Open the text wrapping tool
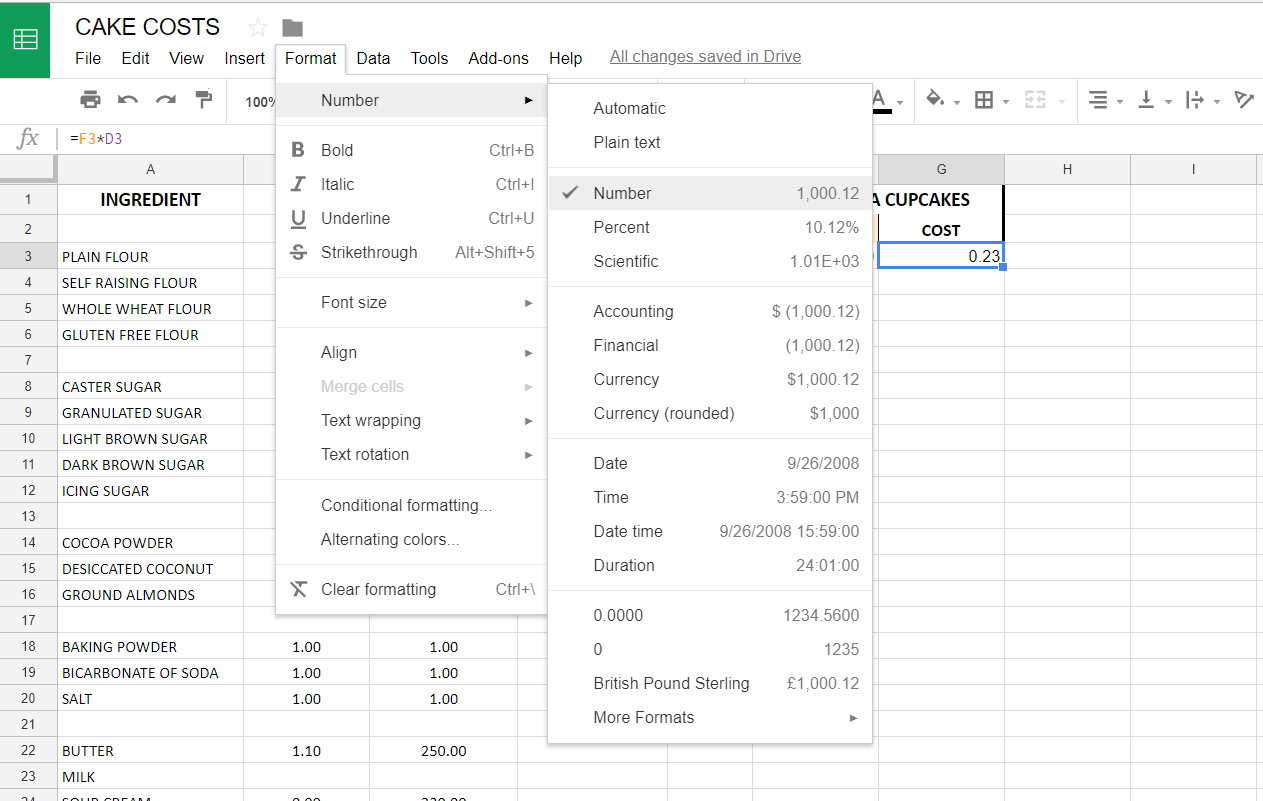This screenshot has width=1263, height=801. tap(1194, 100)
